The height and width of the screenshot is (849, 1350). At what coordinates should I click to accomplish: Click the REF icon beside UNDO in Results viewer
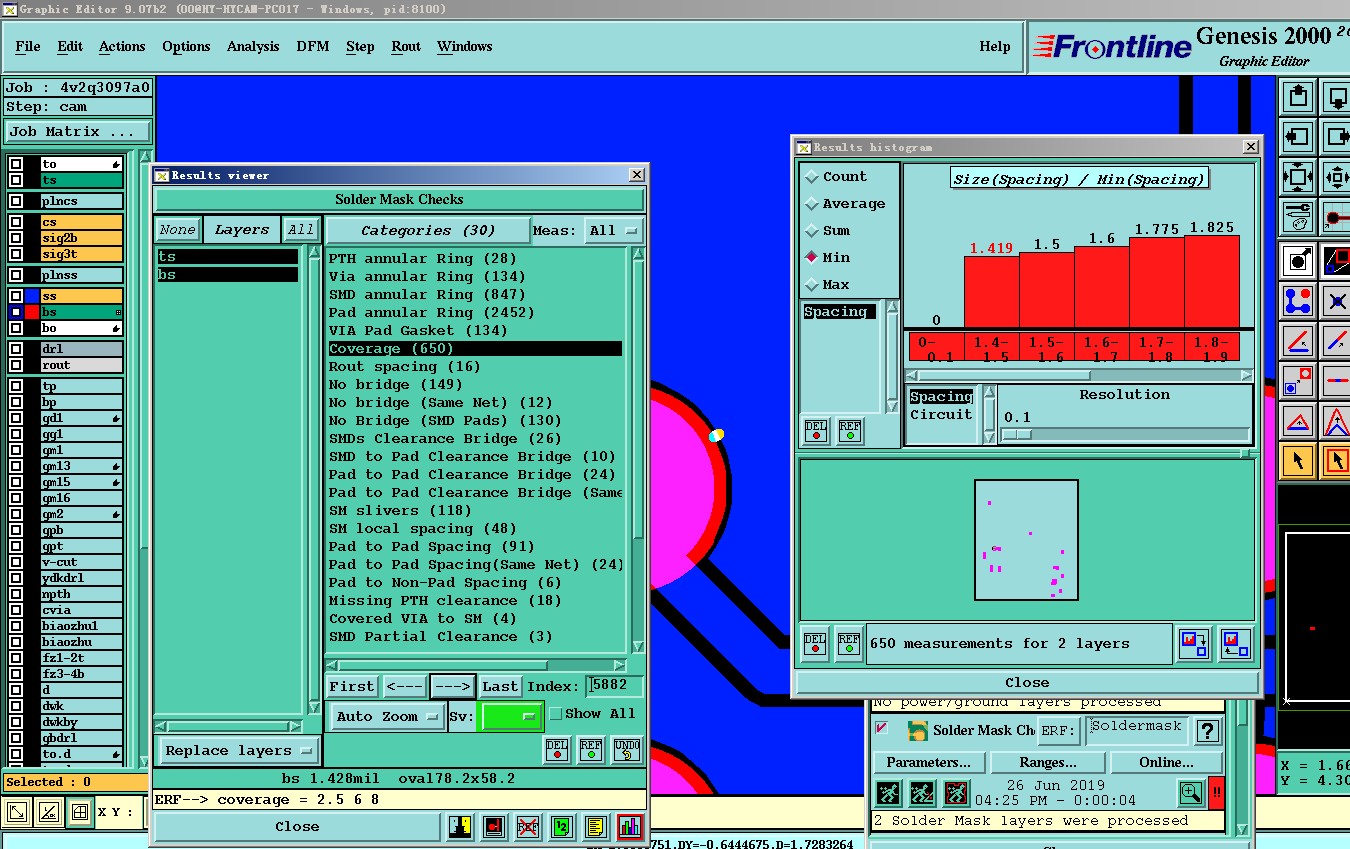tap(591, 749)
